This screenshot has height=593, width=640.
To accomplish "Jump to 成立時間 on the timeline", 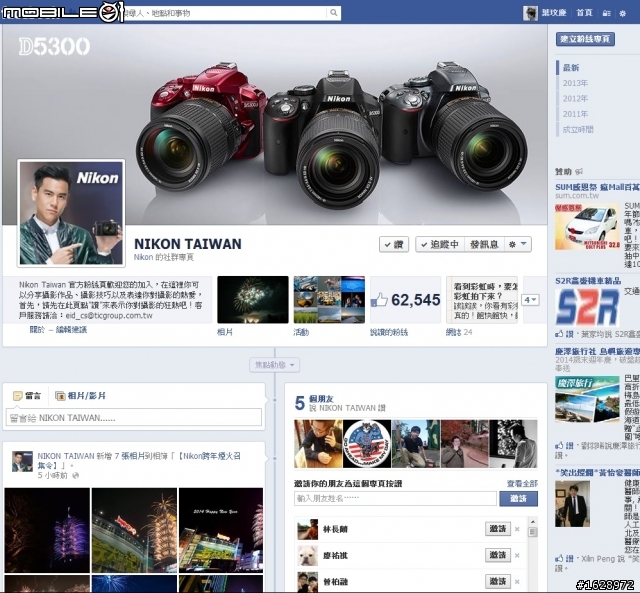I will click(578, 130).
